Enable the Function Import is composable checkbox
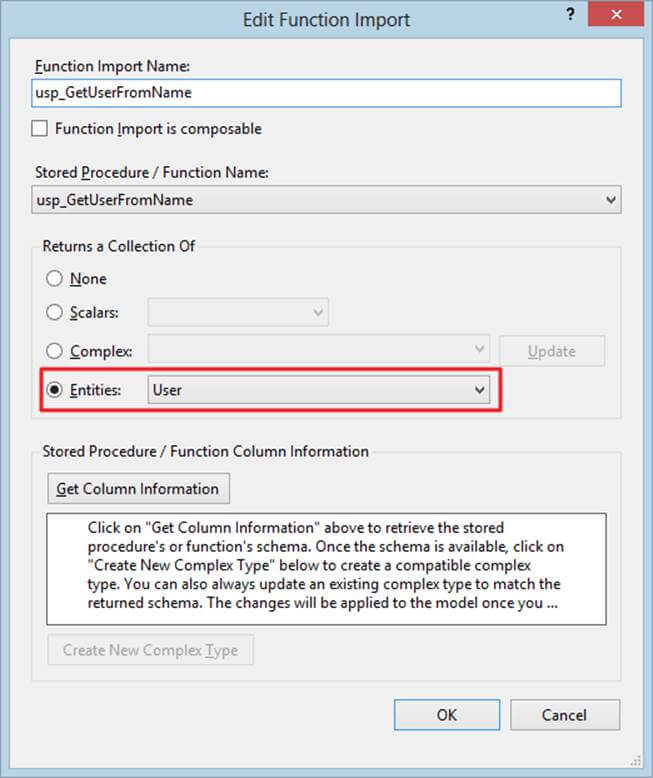This screenshot has height=778, width=653. [41, 128]
